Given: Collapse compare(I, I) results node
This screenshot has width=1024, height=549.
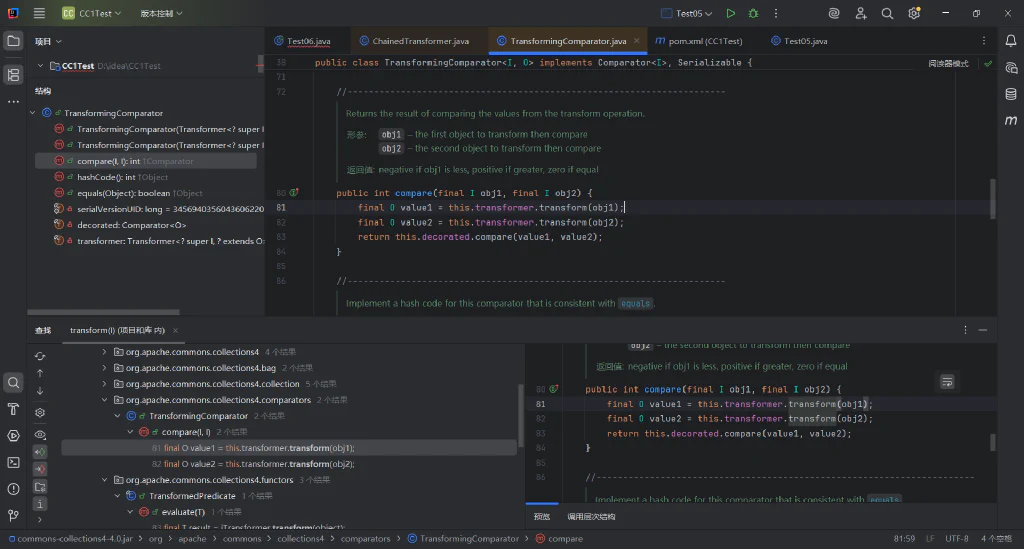Looking at the screenshot, I should click(x=130, y=431).
